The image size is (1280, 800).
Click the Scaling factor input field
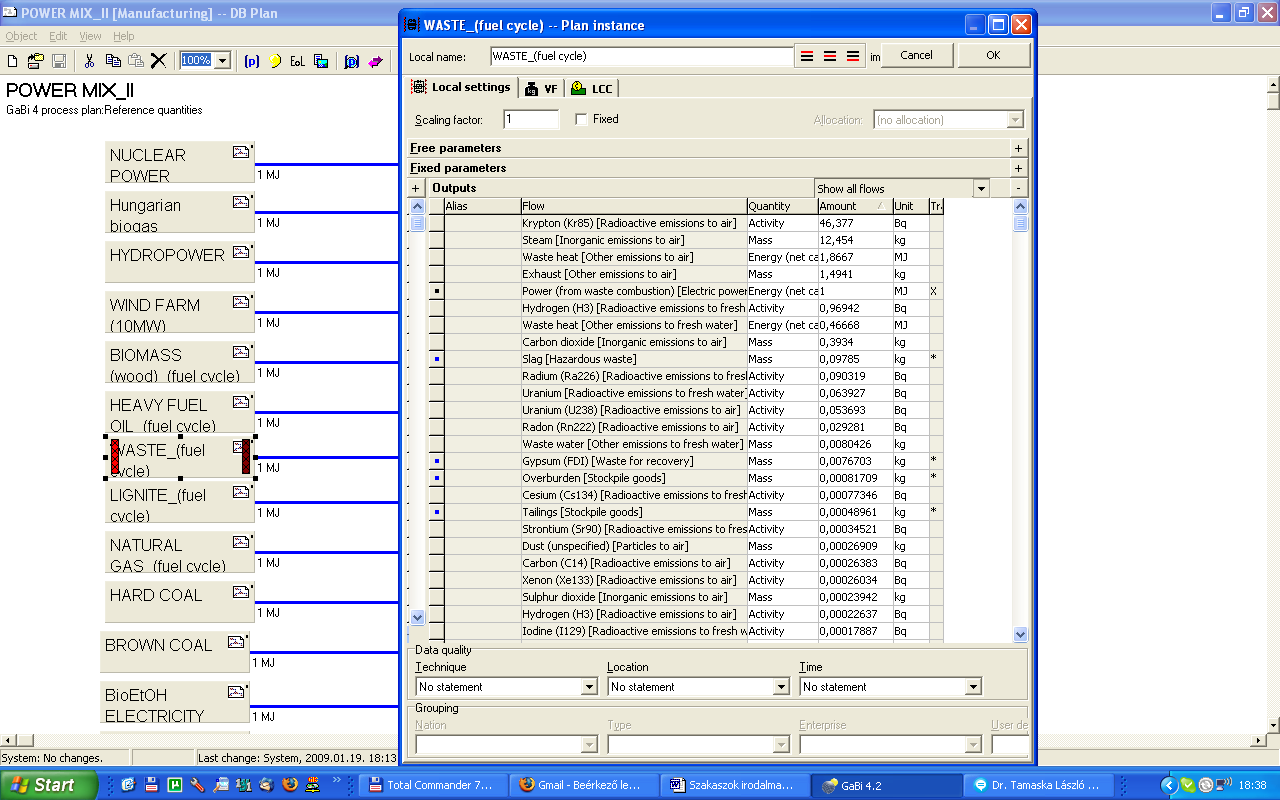(x=531, y=119)
